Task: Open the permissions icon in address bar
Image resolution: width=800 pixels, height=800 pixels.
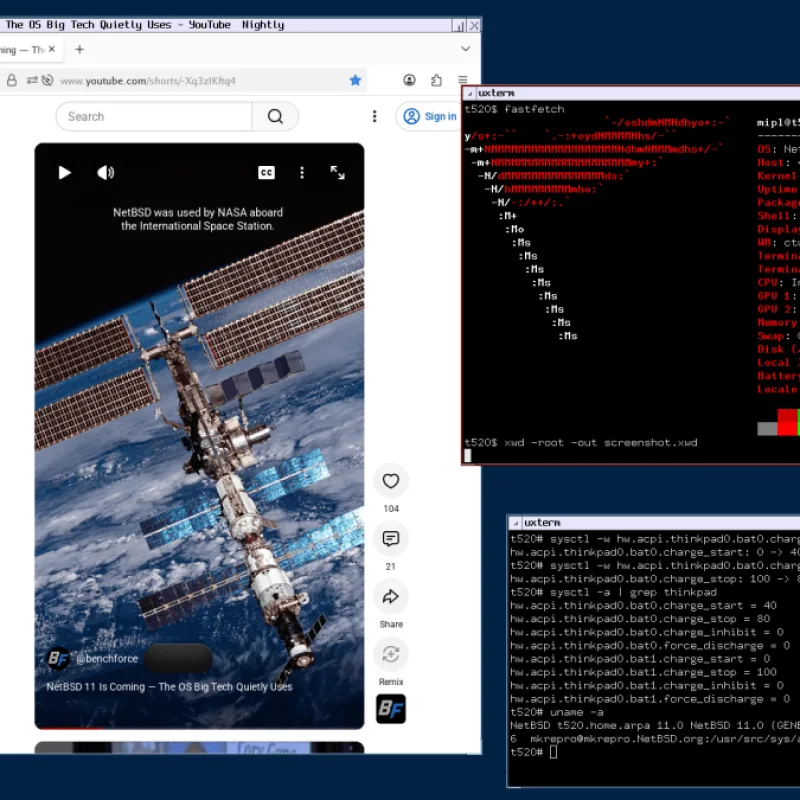Action: point(32,80)
